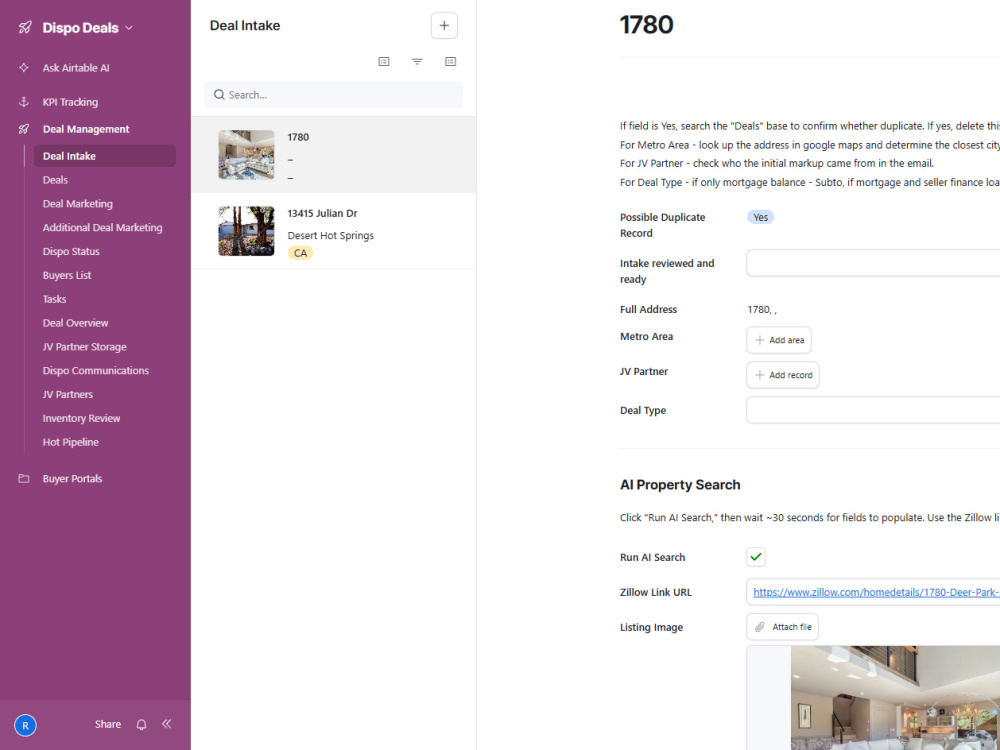Open the Zillow homedetails link
Image resolution: width=1000 pixels, height=750 pixels.
point(876,592)
